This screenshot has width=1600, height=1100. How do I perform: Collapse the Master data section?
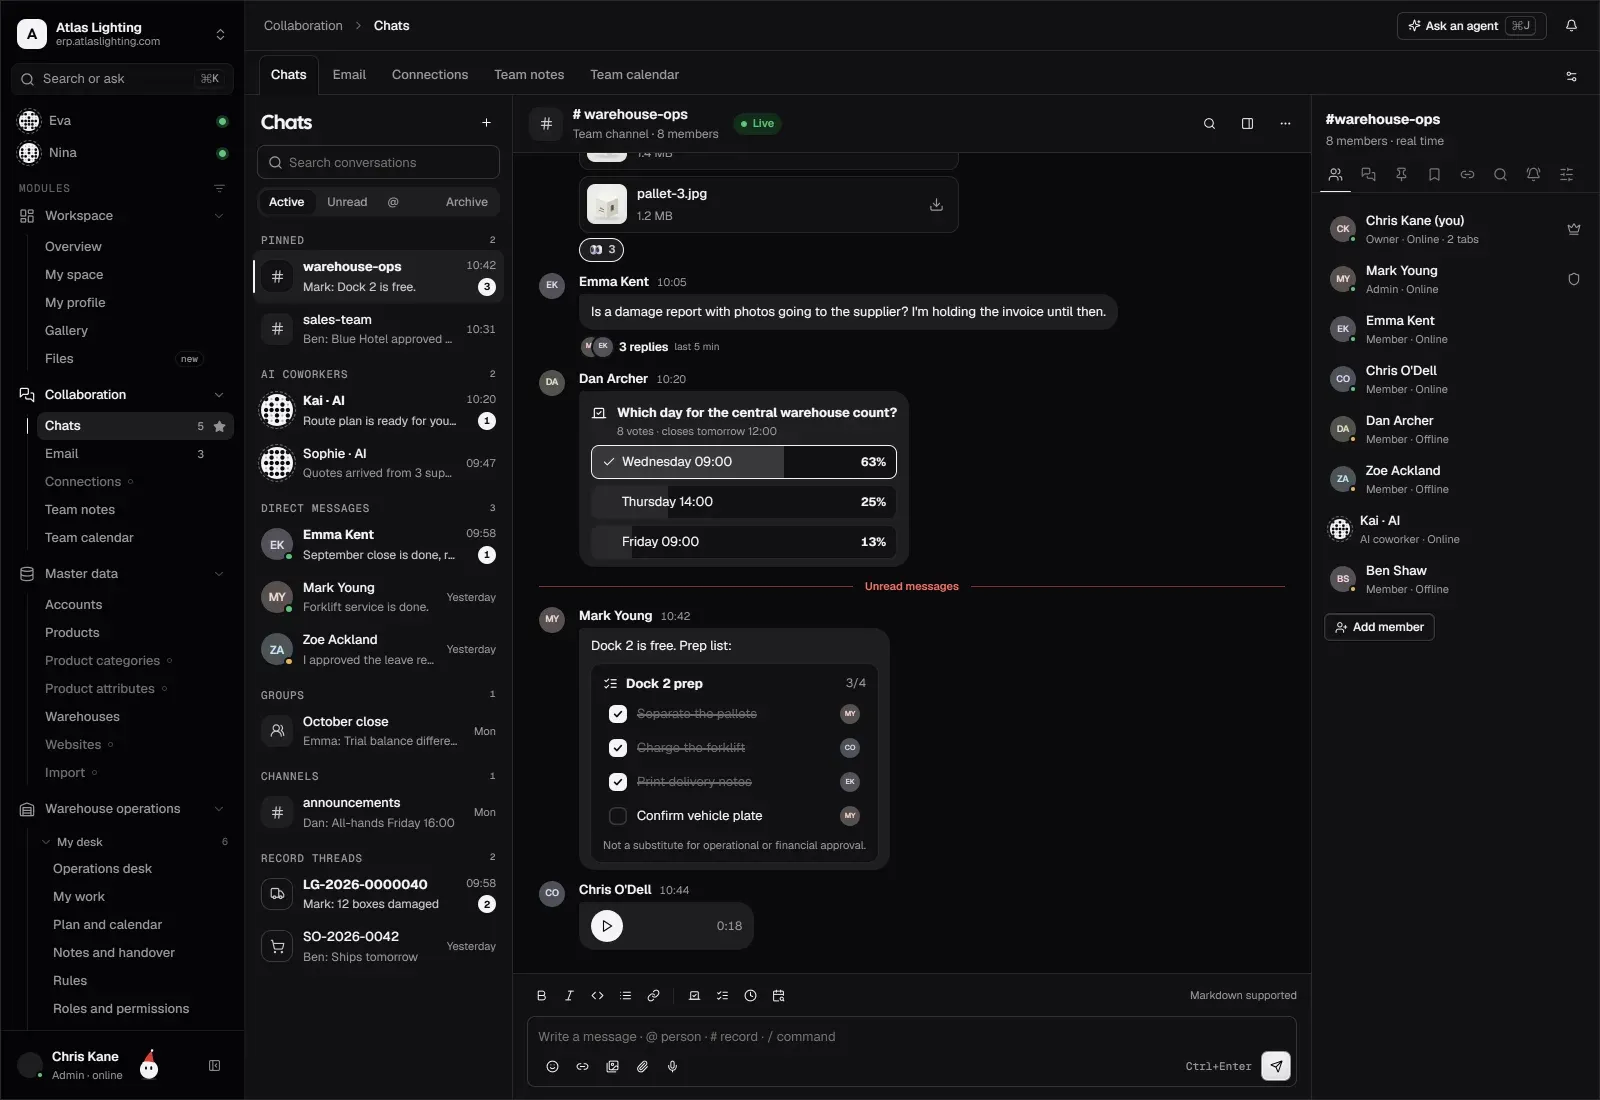tap(219, 574)
